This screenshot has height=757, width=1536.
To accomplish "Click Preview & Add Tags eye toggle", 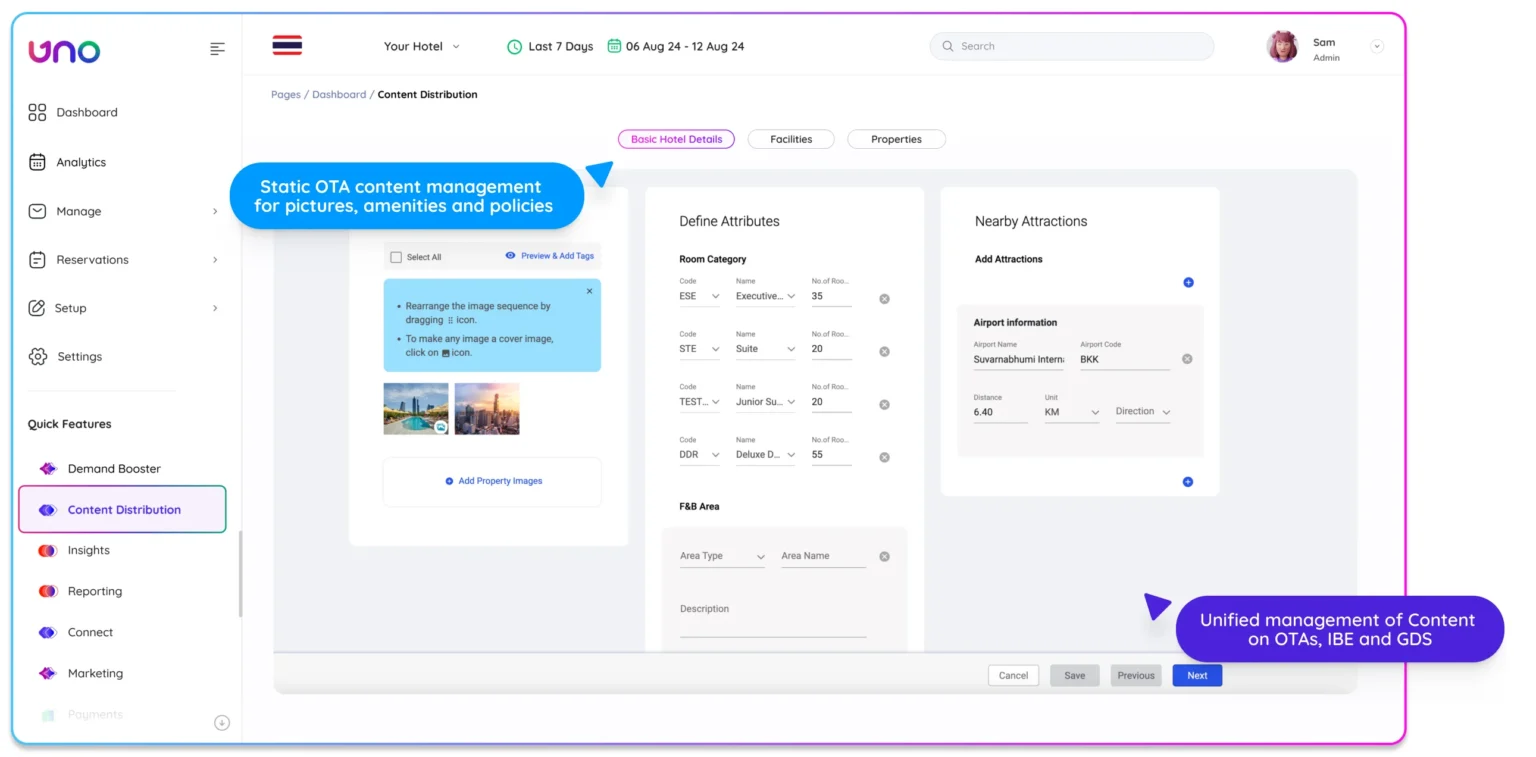I will coord(511,256).
